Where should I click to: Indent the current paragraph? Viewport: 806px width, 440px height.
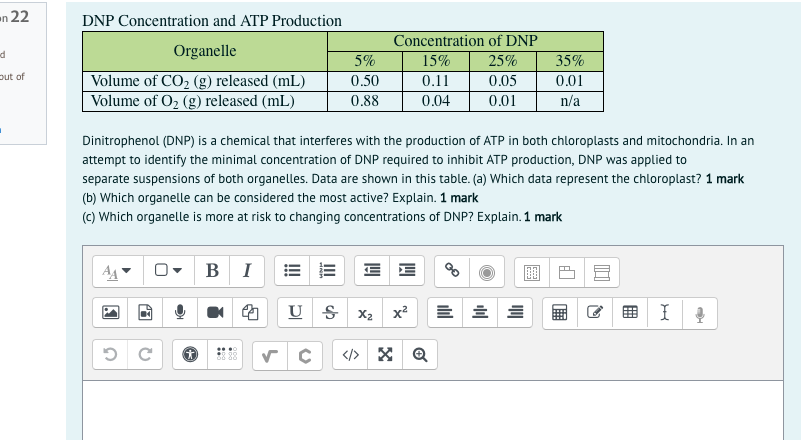pos(407,270)
